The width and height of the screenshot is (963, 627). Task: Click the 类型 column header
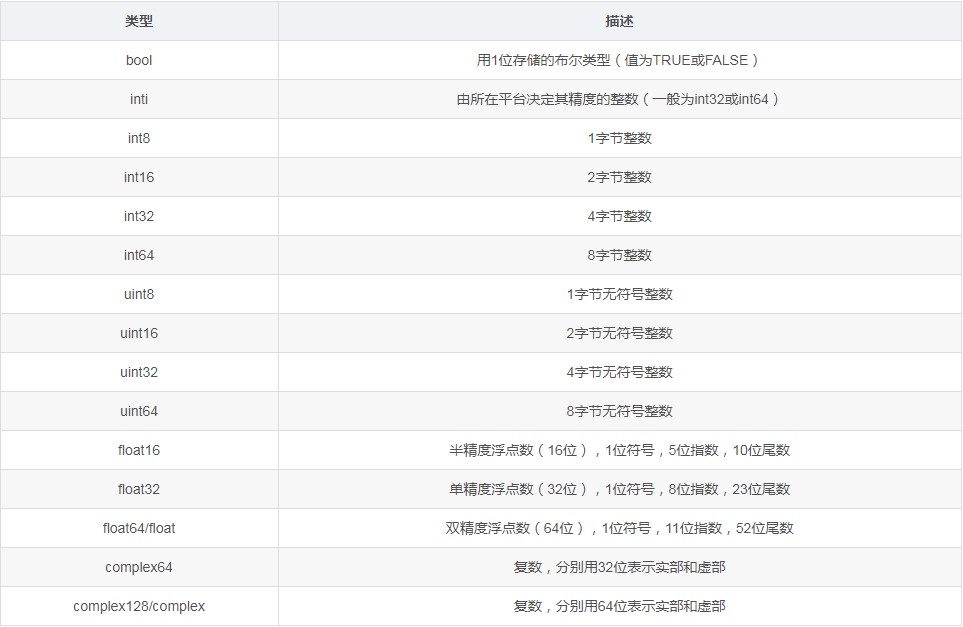(x=139, y=21)
